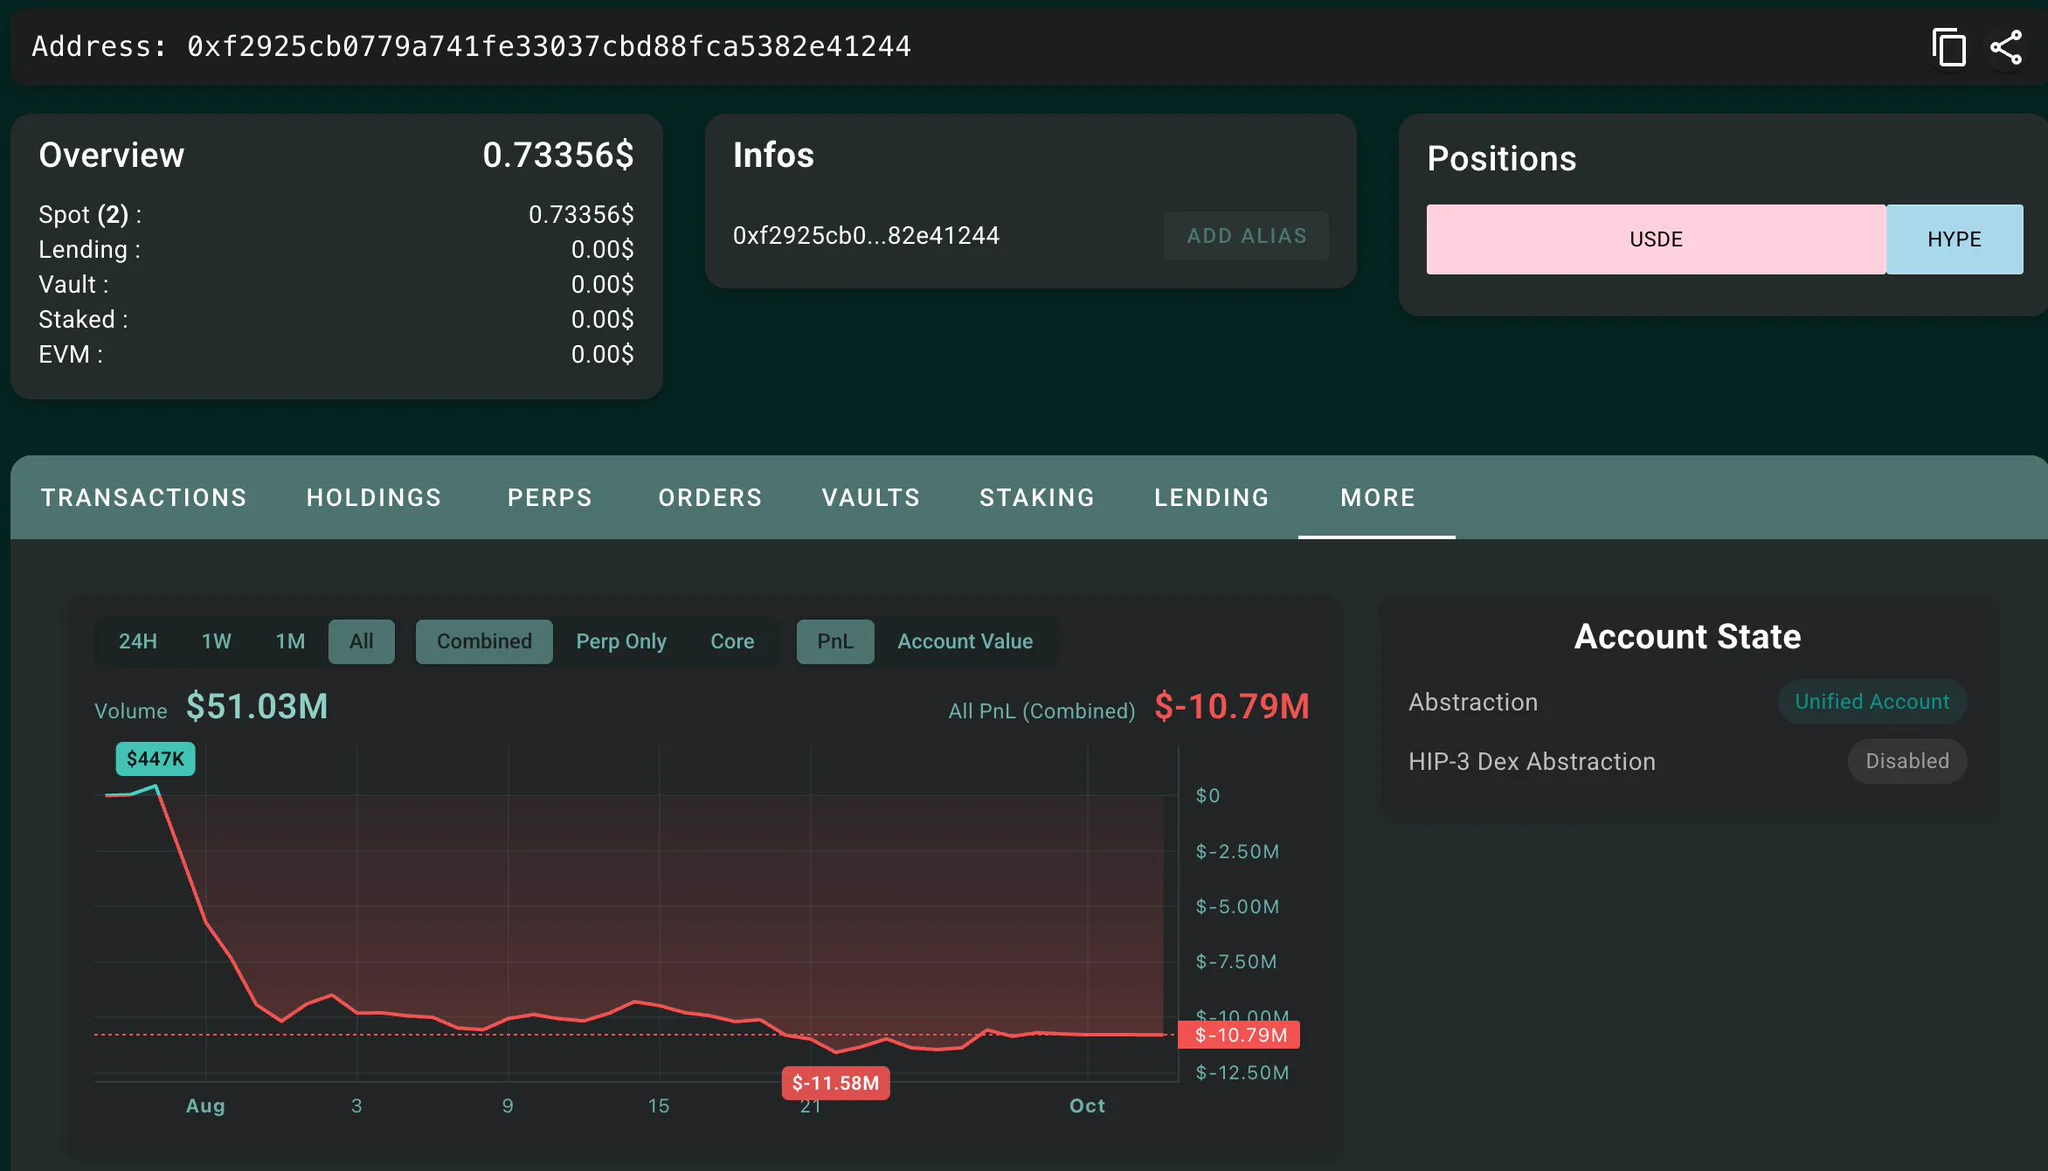Set chart range to 1W

pos(216,641)
